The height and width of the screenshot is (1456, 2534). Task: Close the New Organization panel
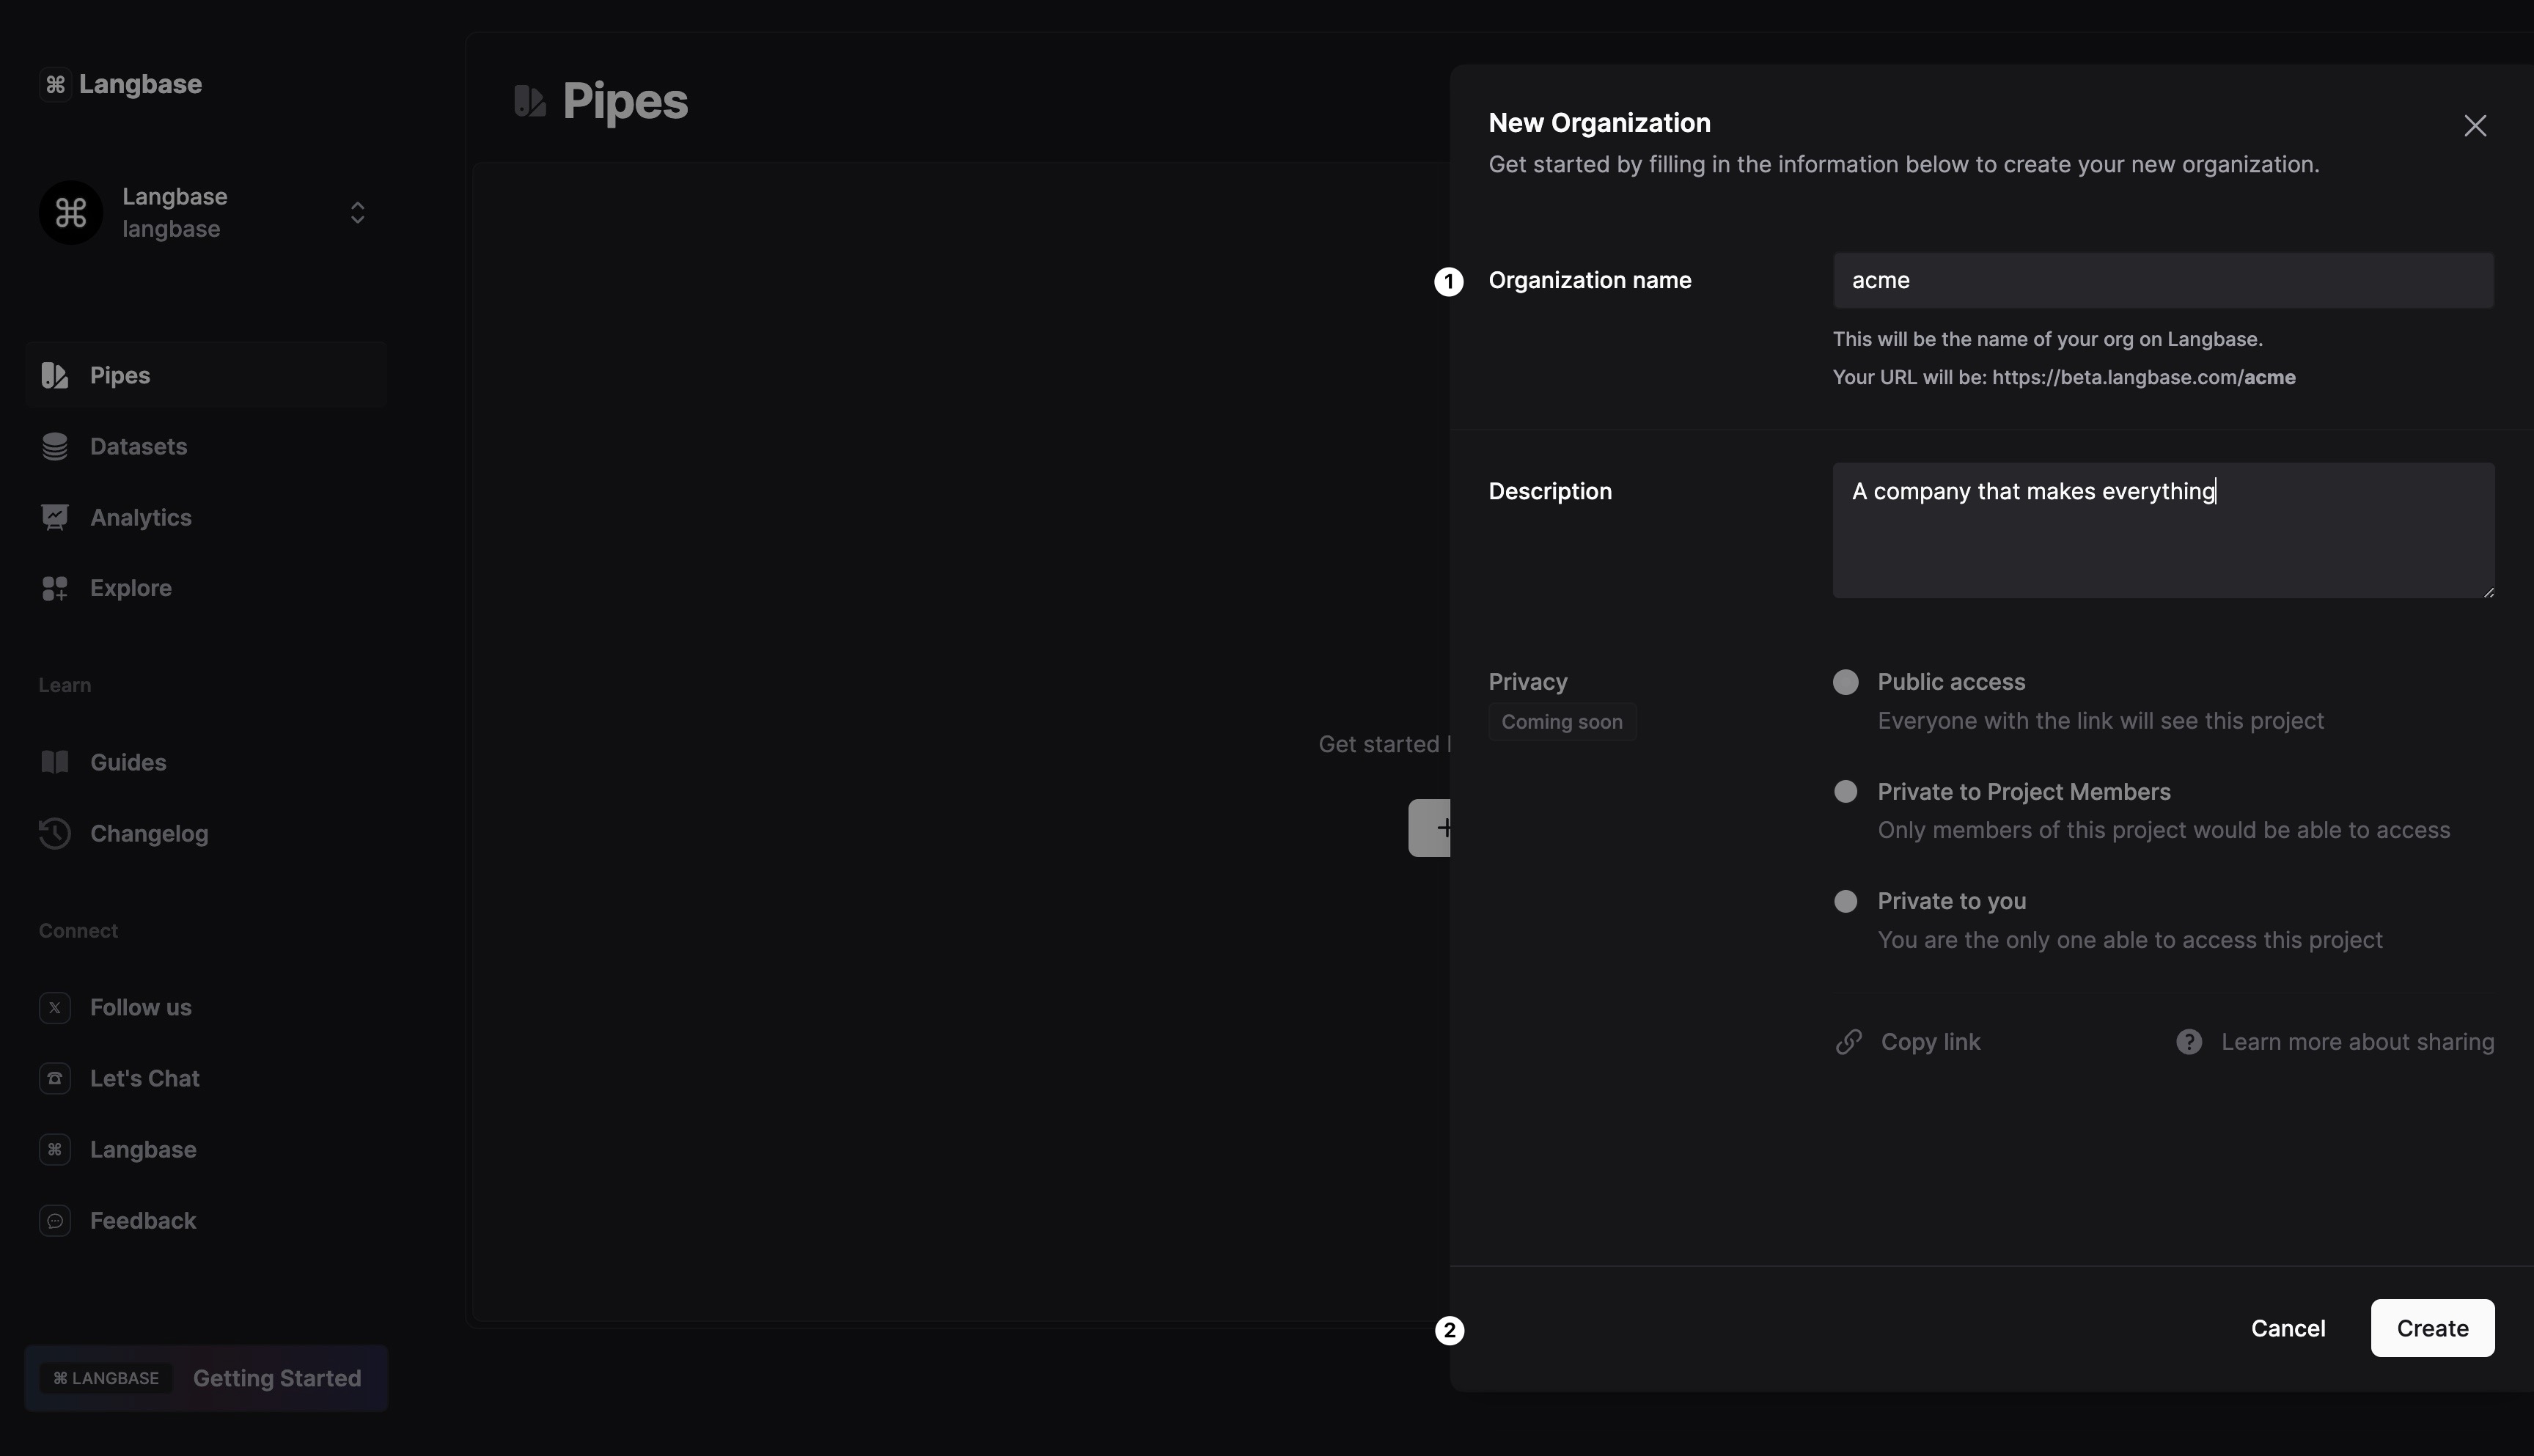(x=2474, y=126)
